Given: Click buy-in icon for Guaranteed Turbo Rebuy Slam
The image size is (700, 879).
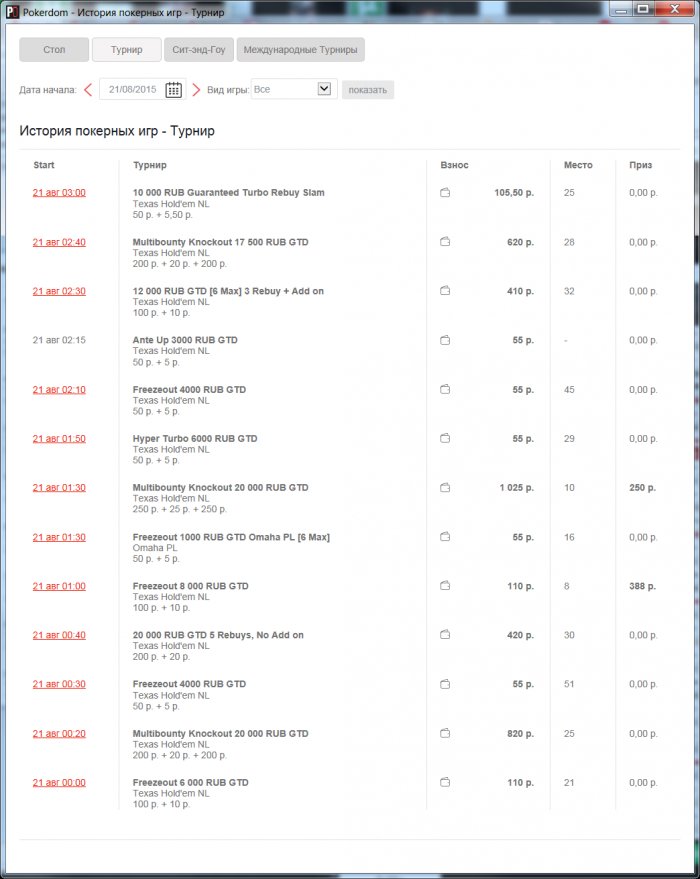Looking at the screenshot, I should click(445, 192).
